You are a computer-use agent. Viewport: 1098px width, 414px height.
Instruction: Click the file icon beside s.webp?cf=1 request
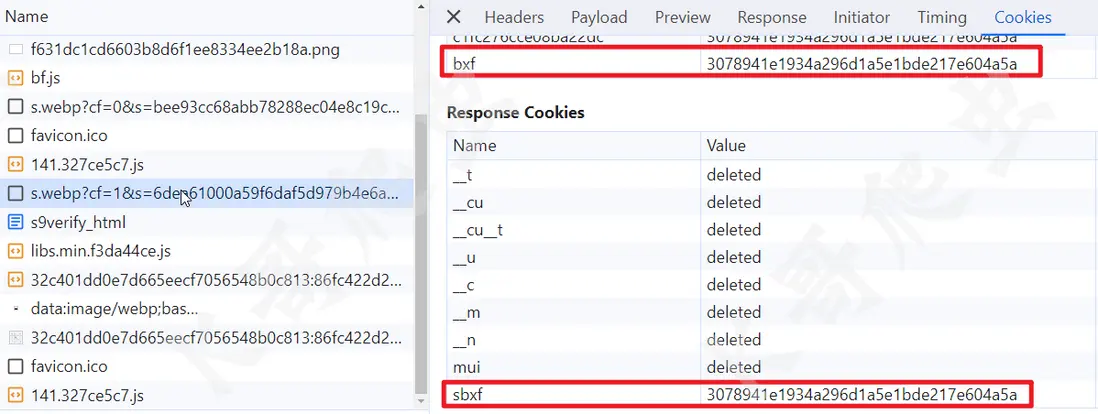15,193
